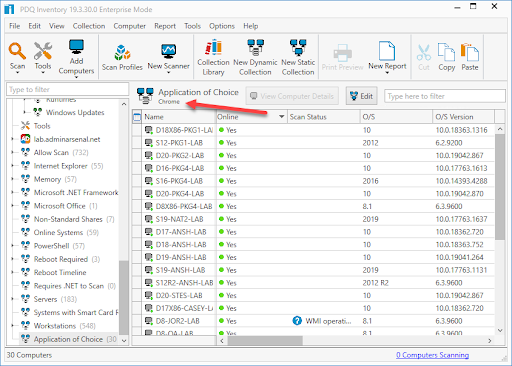Click the New Scanner icon

(x=168, y=52)
